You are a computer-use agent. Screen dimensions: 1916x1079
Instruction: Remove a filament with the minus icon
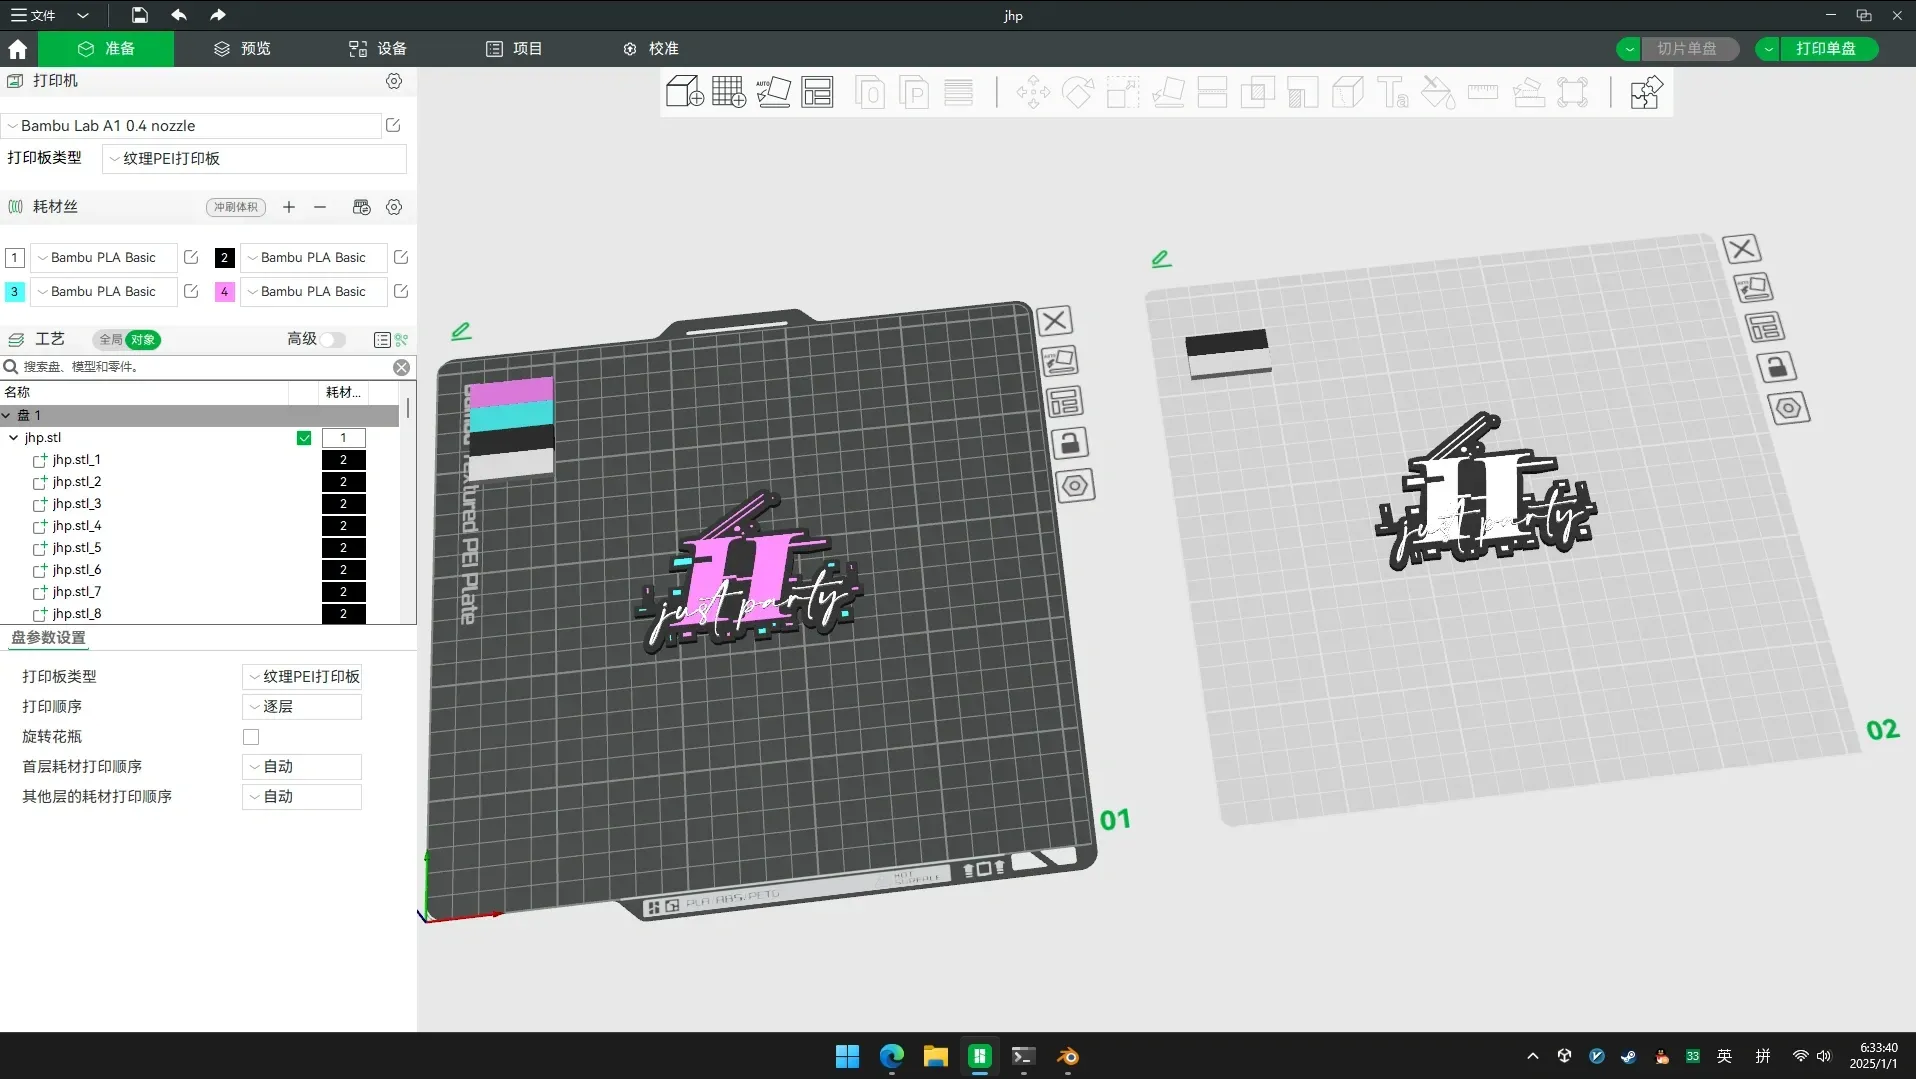pos(320,207)
